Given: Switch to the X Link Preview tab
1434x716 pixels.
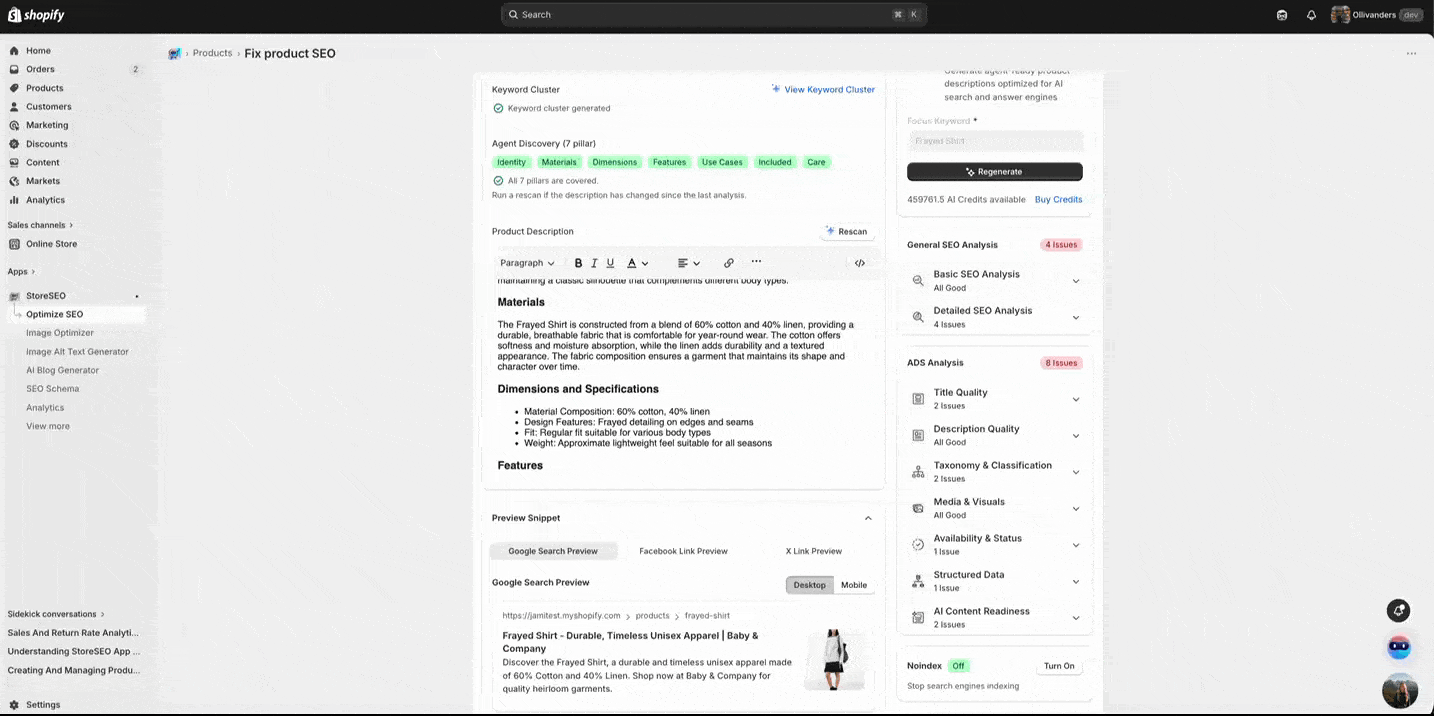Looking at the screenshot, I should [813, 551].
